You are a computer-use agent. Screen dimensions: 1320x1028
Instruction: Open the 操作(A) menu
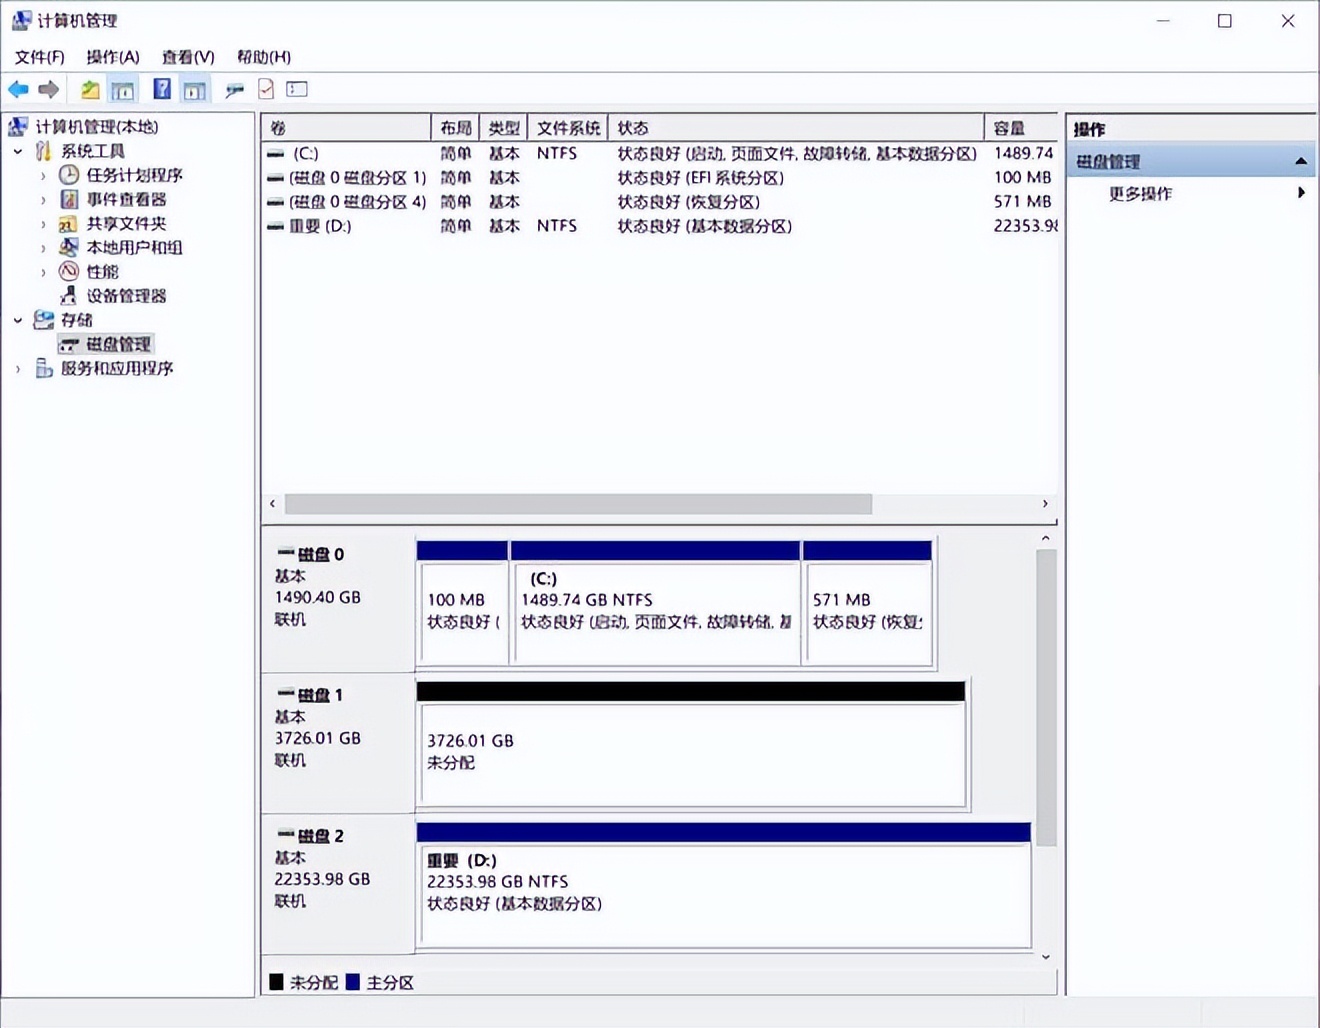point(112,57)
